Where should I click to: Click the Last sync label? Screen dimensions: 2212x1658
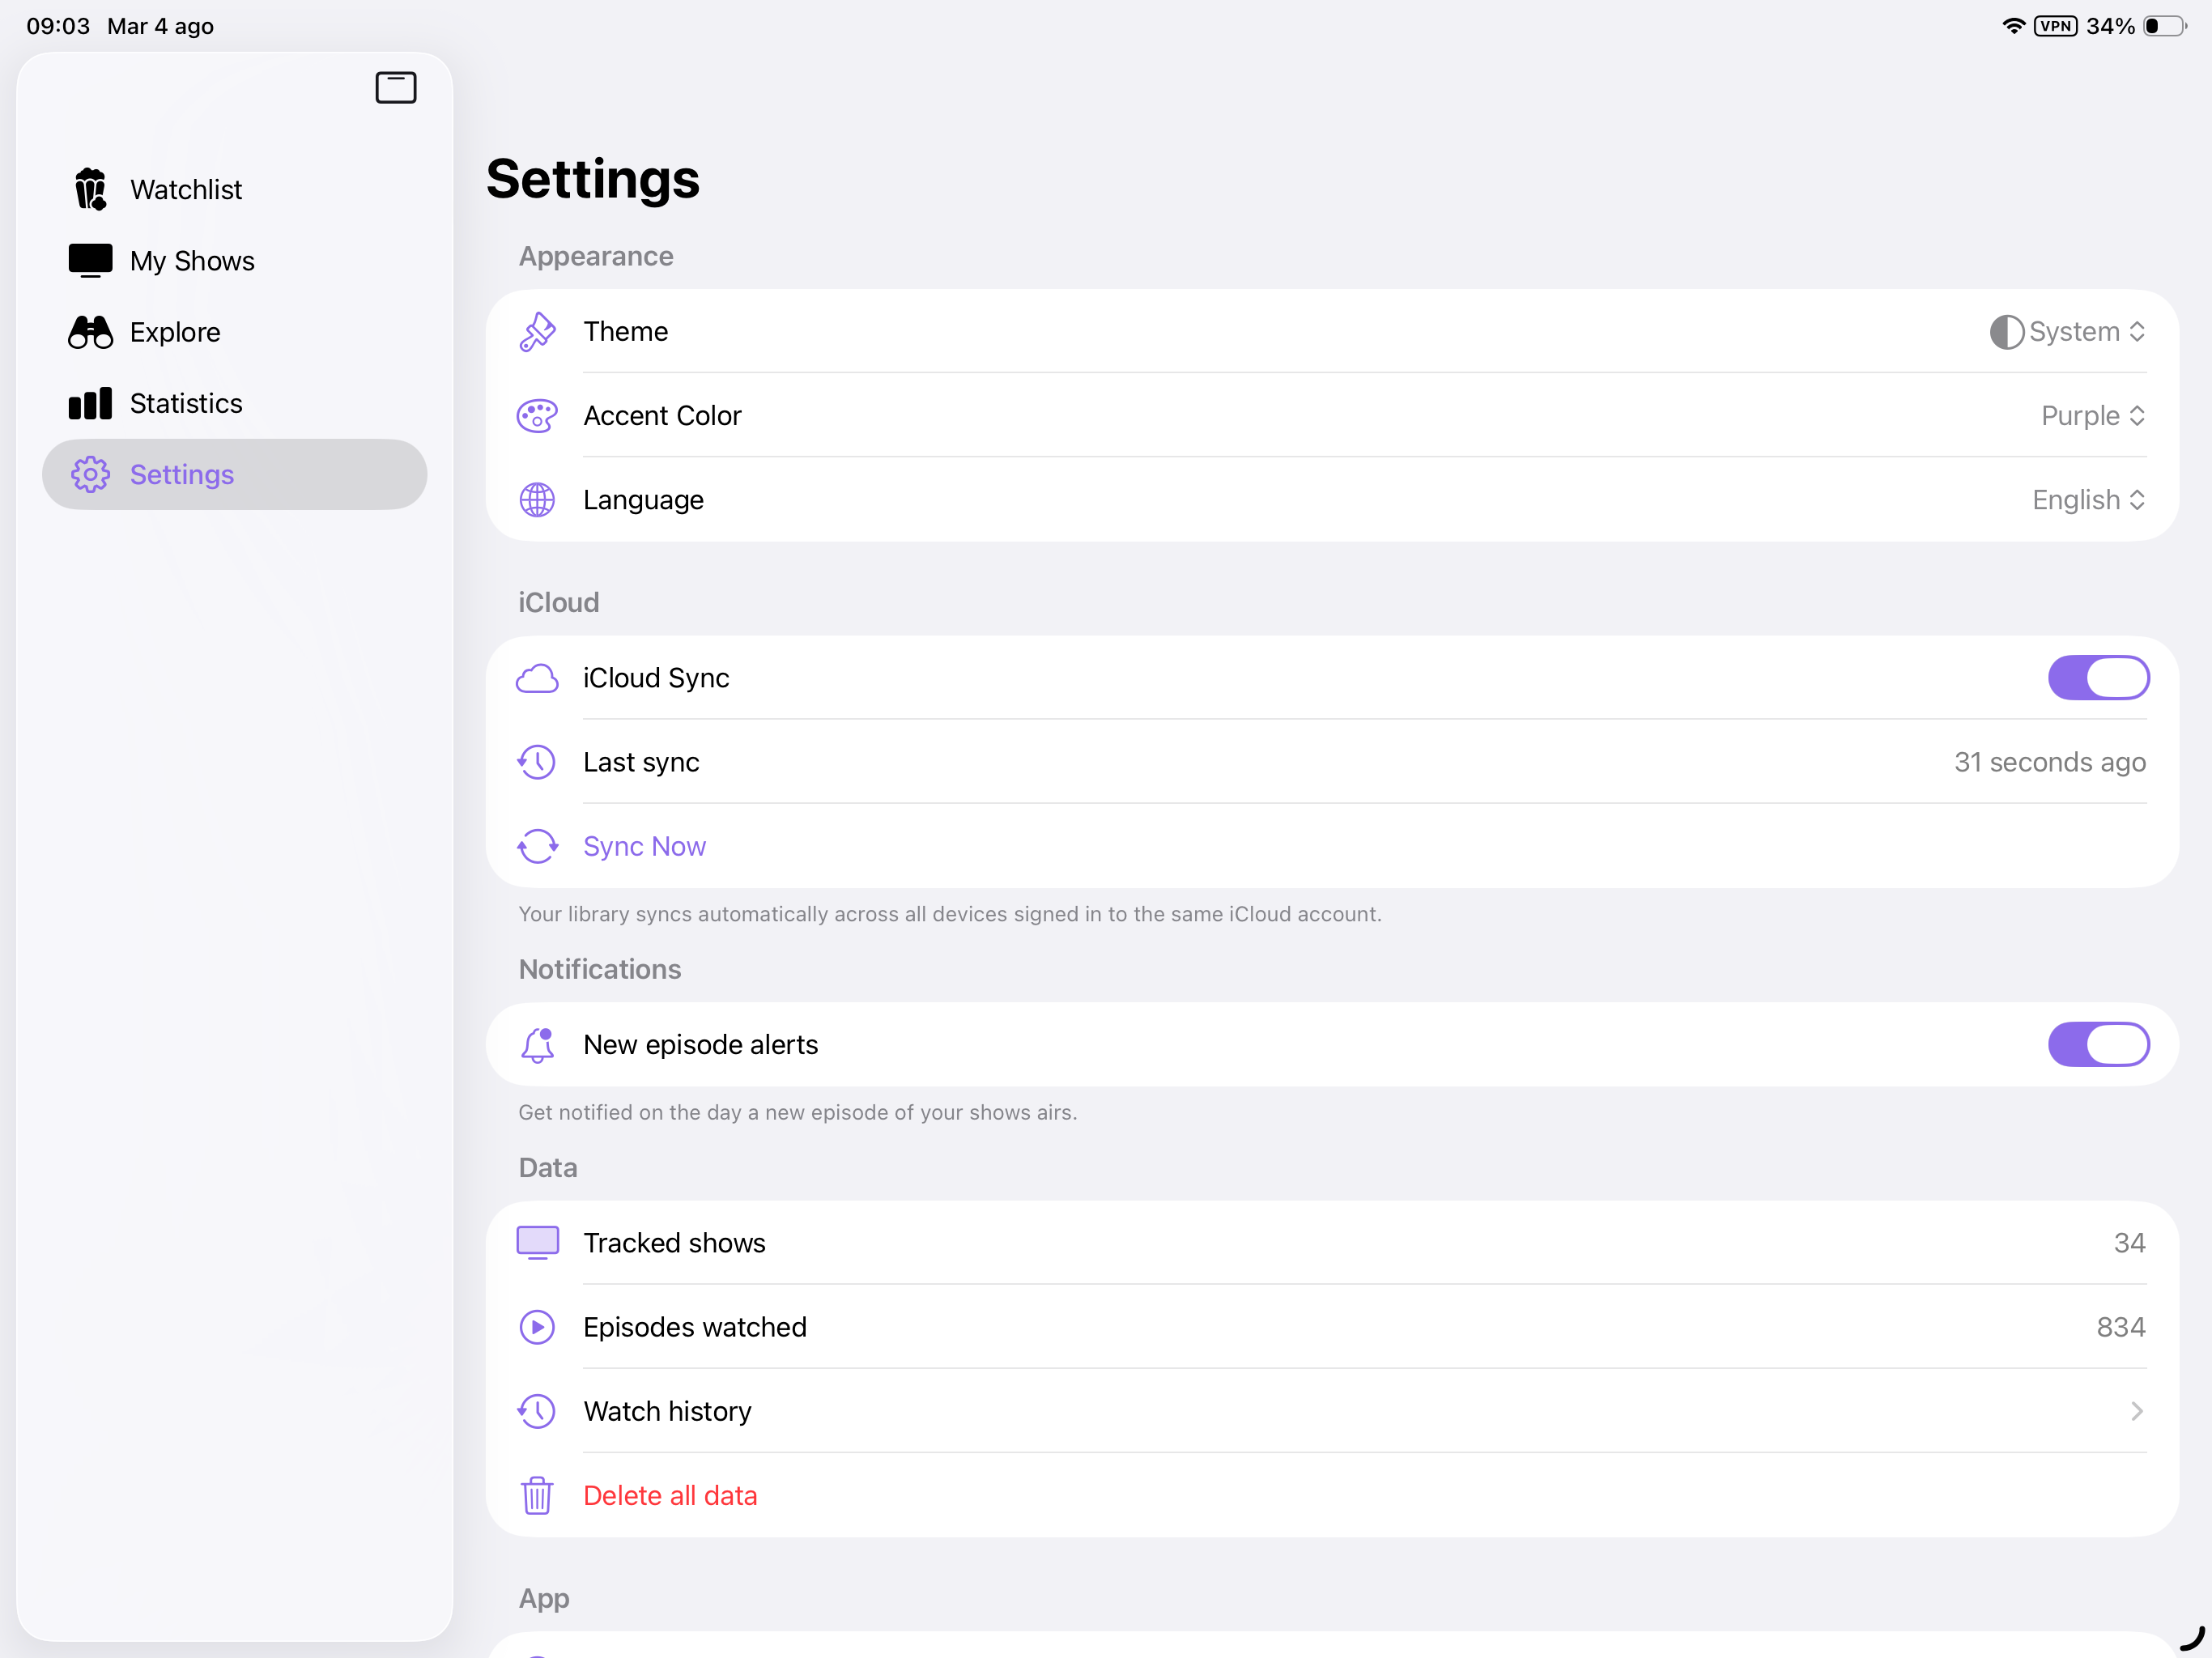(641, 762)
